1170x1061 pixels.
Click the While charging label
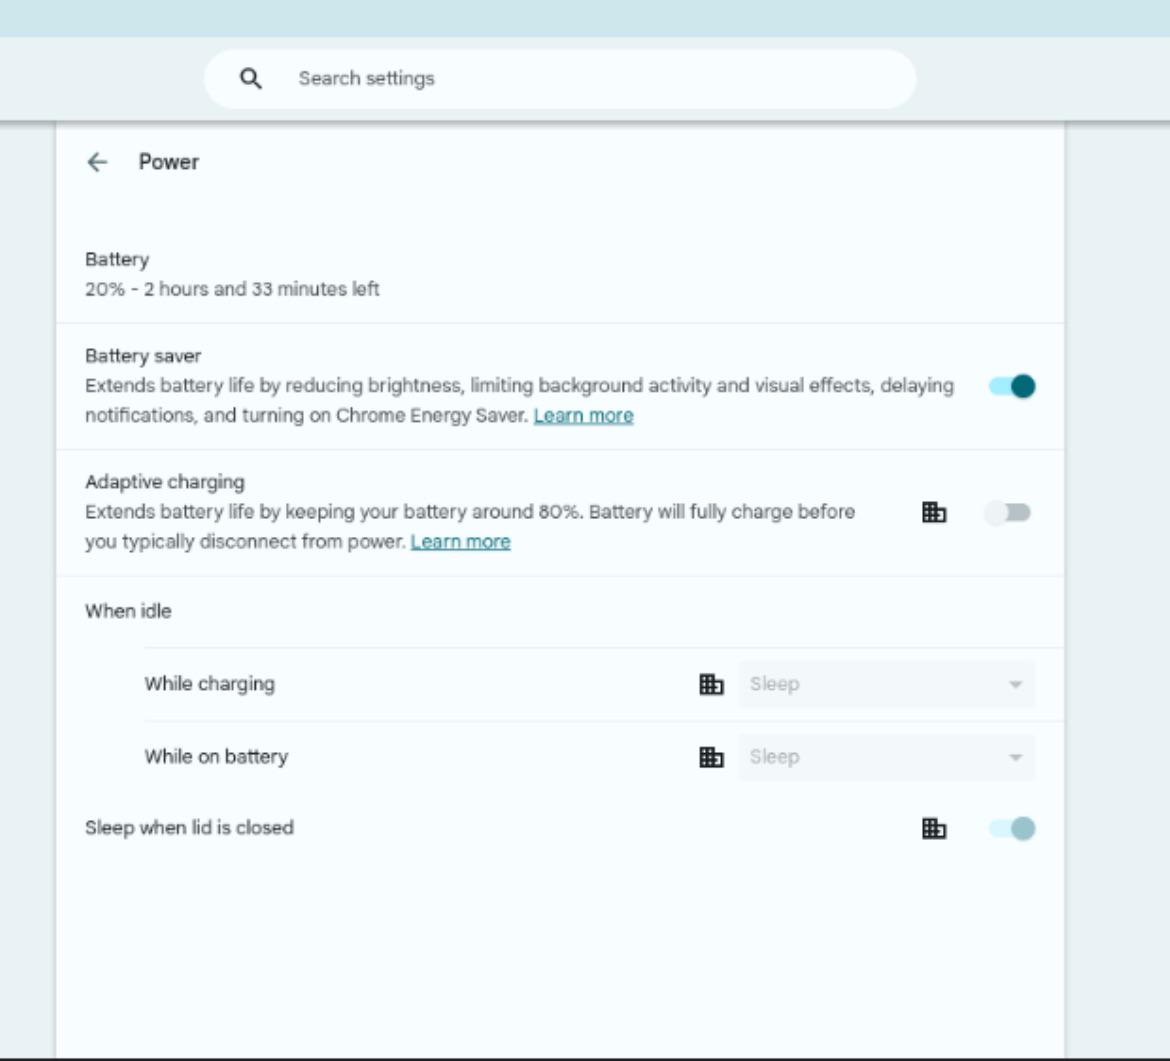pyautogui.click(x=210, y=684)
